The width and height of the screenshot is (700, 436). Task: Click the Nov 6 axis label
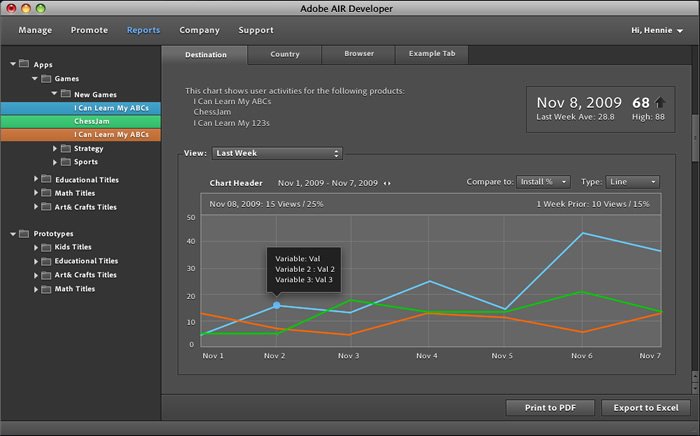point(582,356)
